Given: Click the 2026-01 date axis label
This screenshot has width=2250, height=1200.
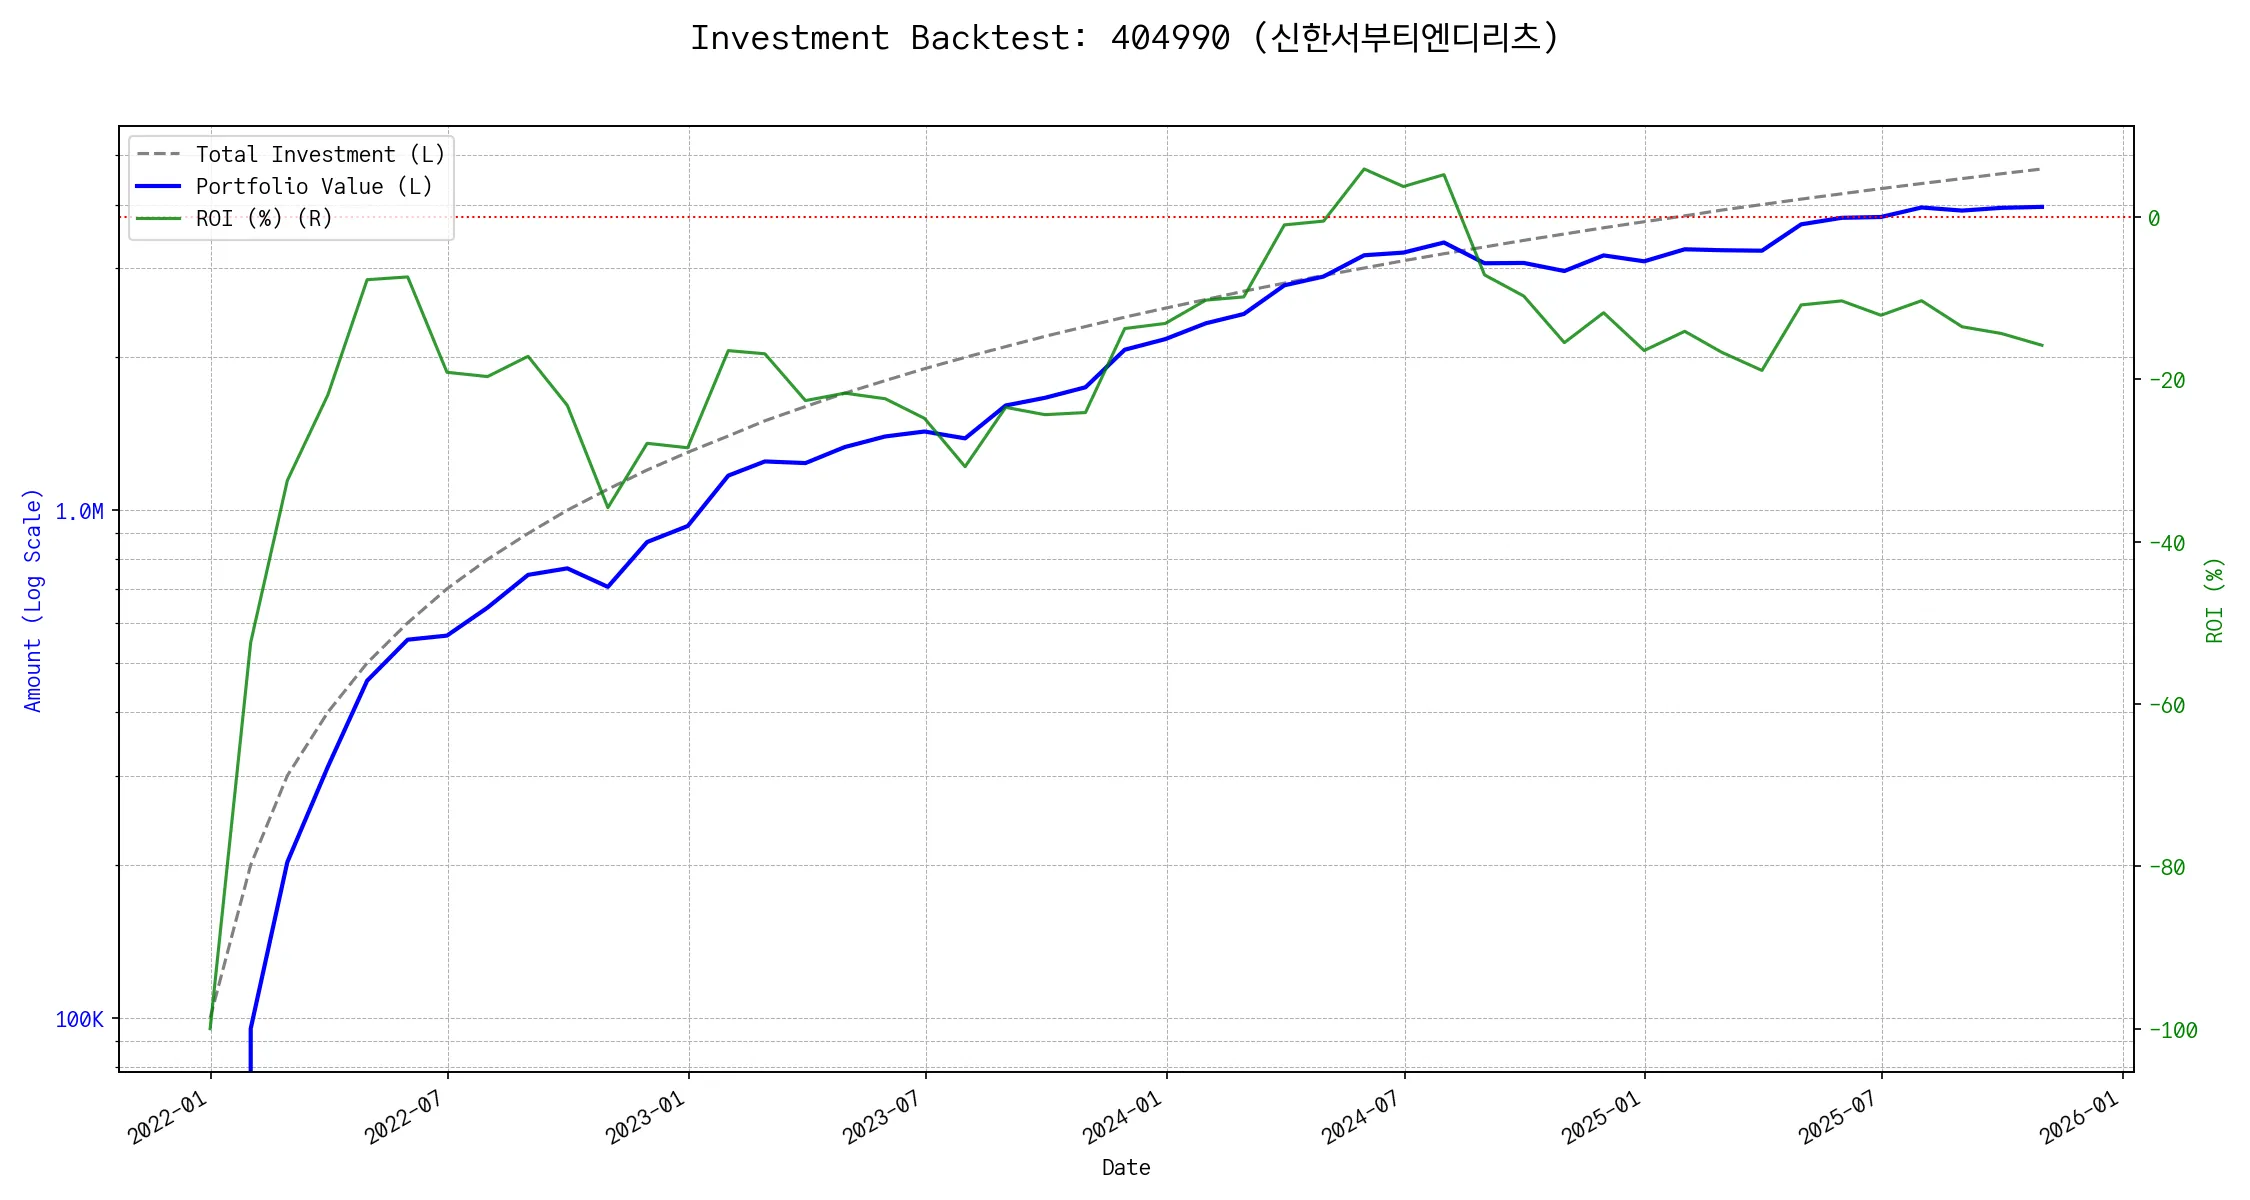Looking at the screenshot, I should 2080,1117.
